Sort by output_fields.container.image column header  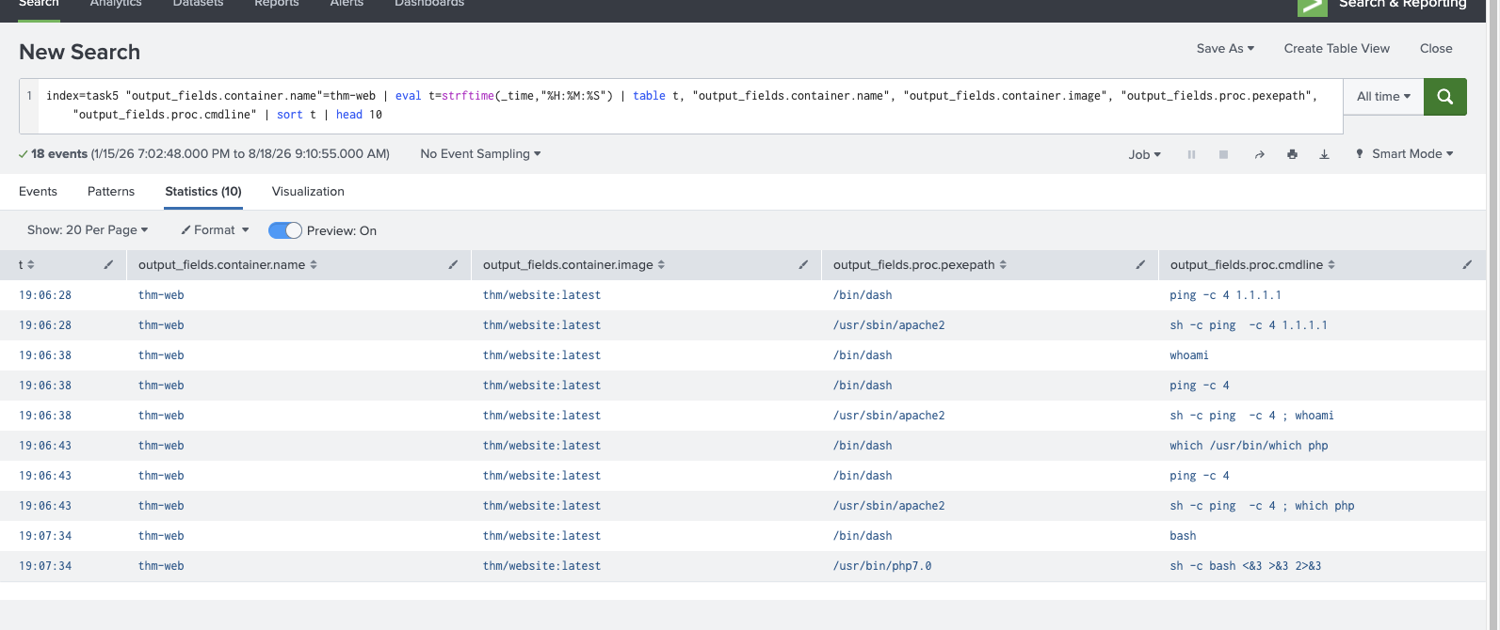(x=574, y=265)
